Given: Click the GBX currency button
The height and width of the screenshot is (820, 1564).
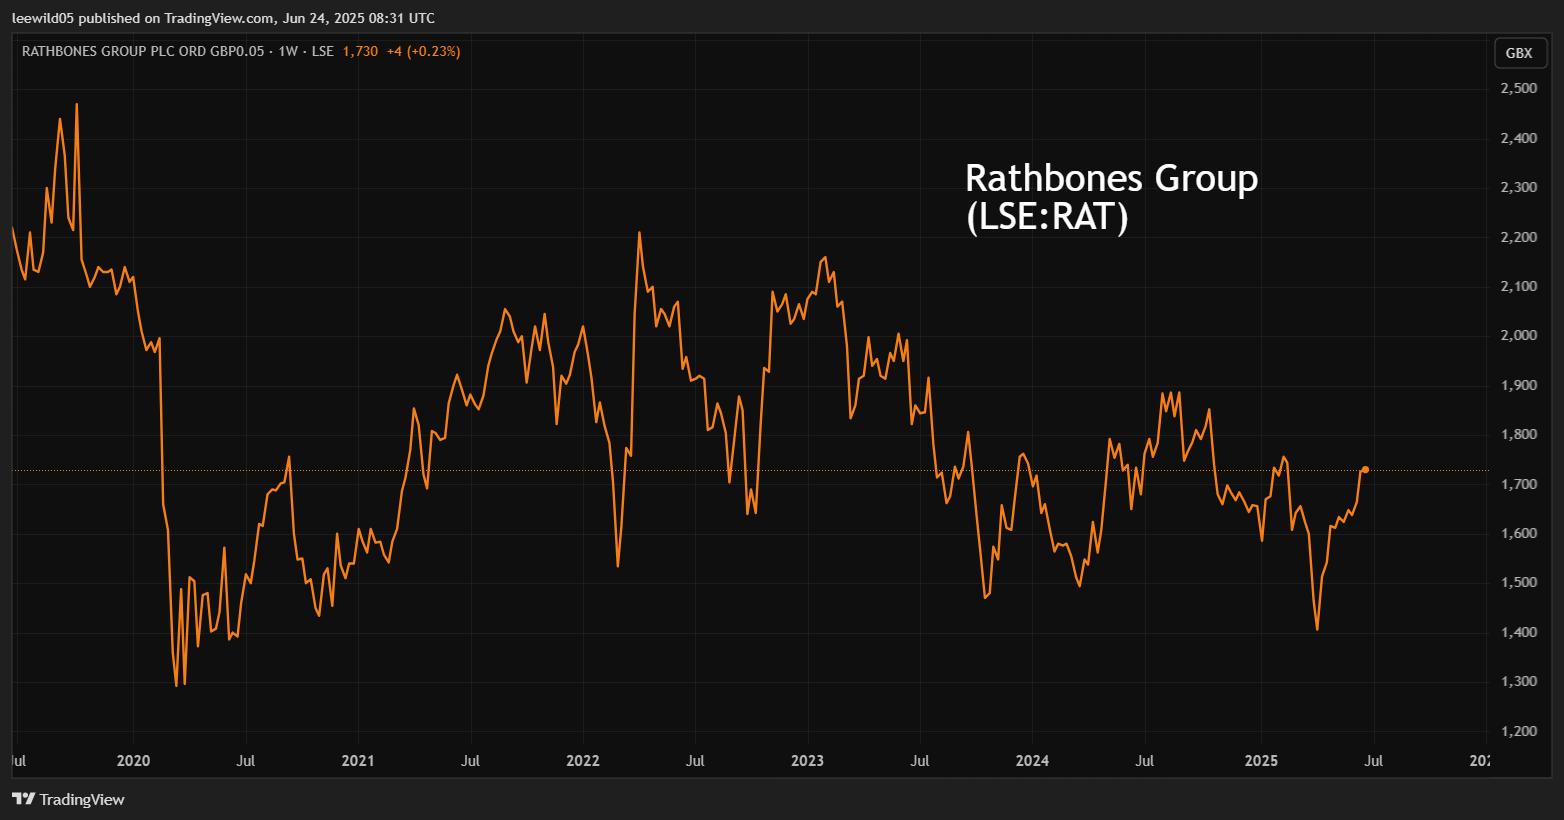Looking at the screenshot, I should pos(1519,53).
